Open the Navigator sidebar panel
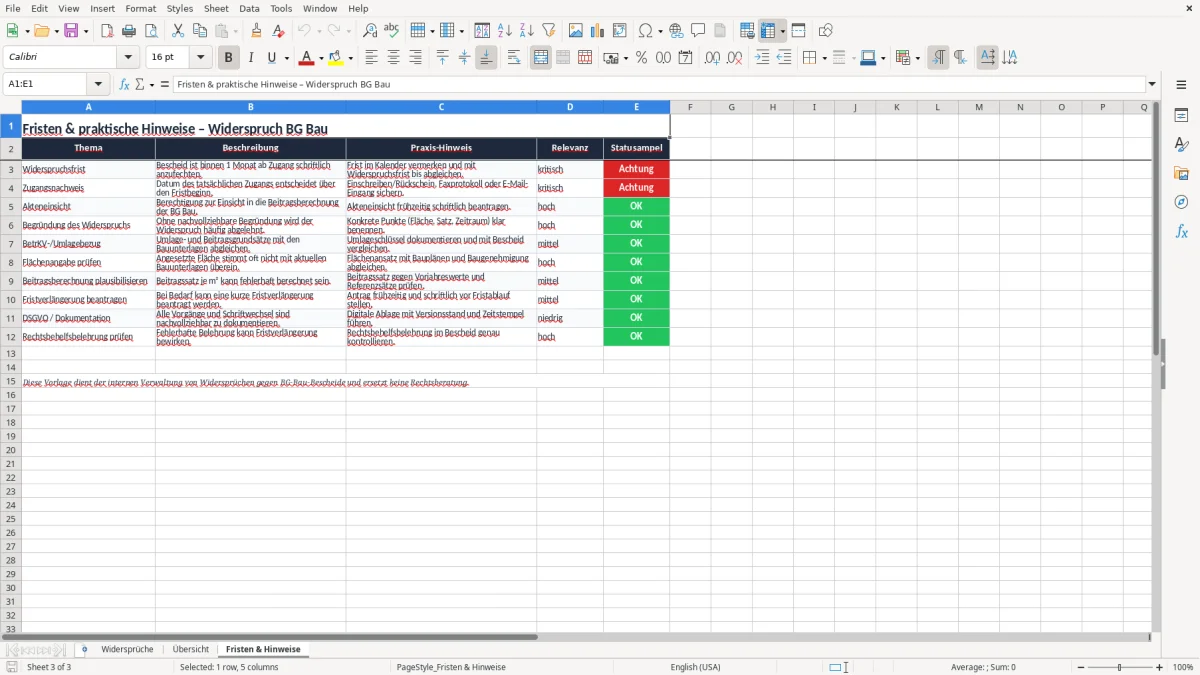Viewport: 1200px width, 675px height. pyautogui.click(x=1181, y=202)
